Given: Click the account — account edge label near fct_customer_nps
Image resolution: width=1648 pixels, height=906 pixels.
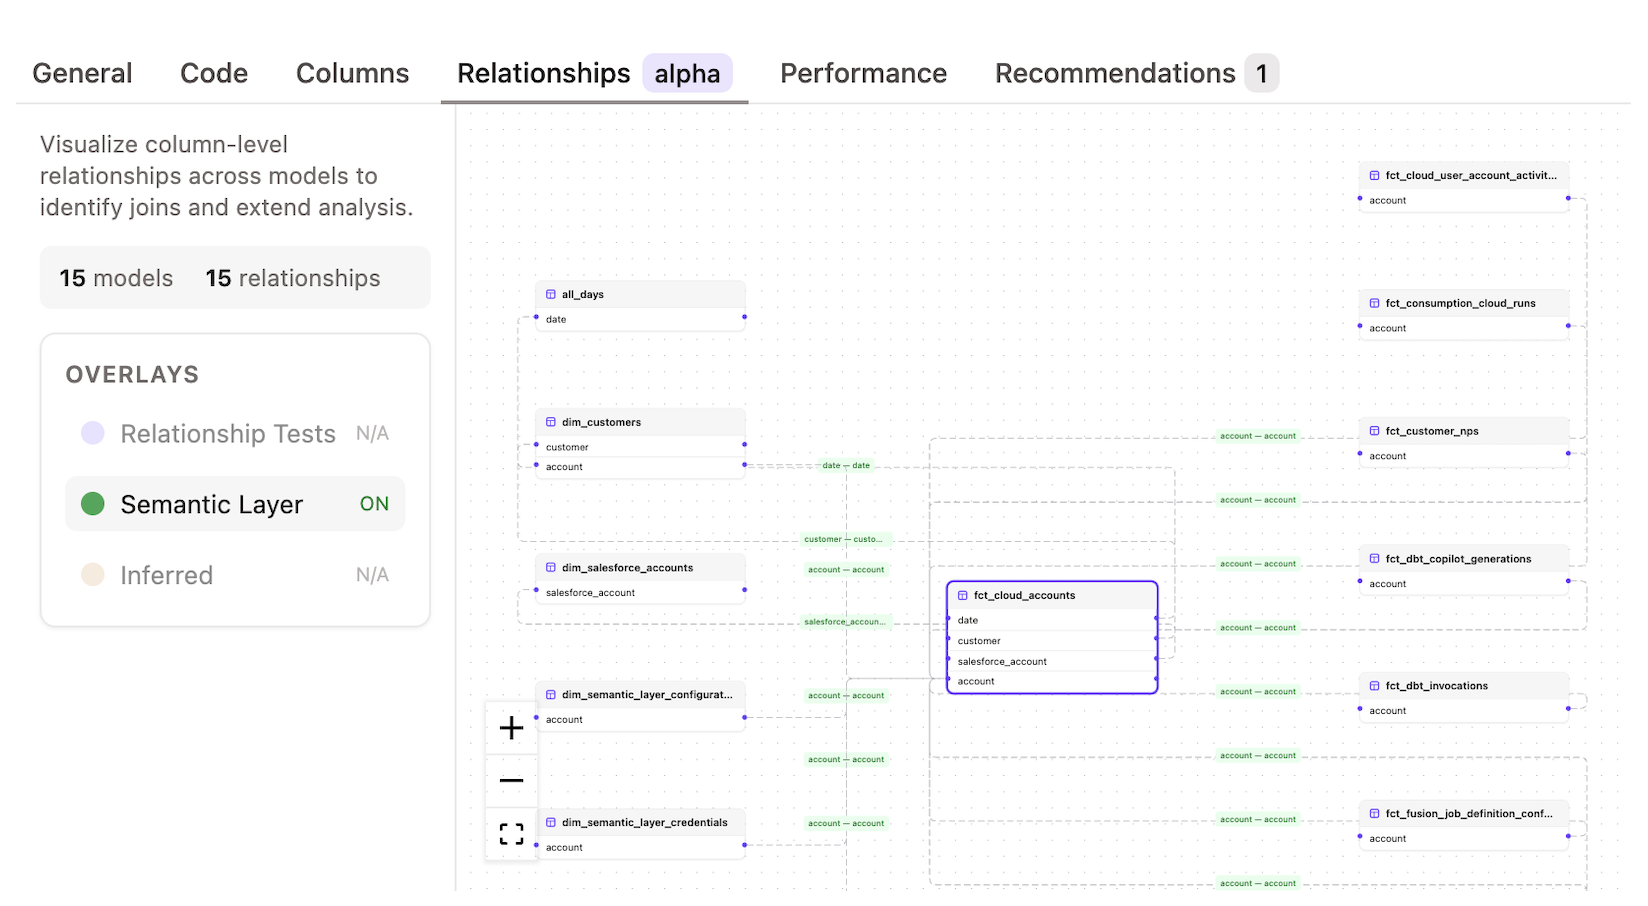Looking at the screenshot, I should 1256,435.
